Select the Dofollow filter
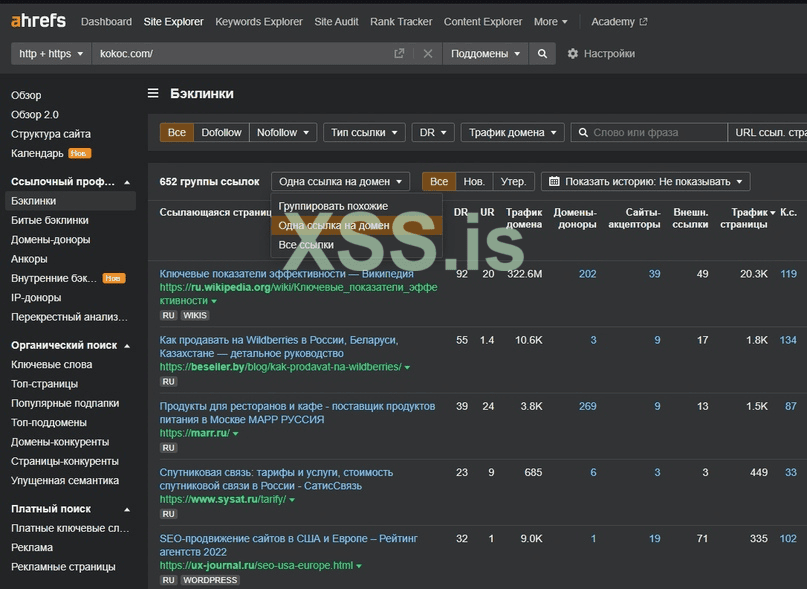The image size is (807, 589). pos(221,132)
